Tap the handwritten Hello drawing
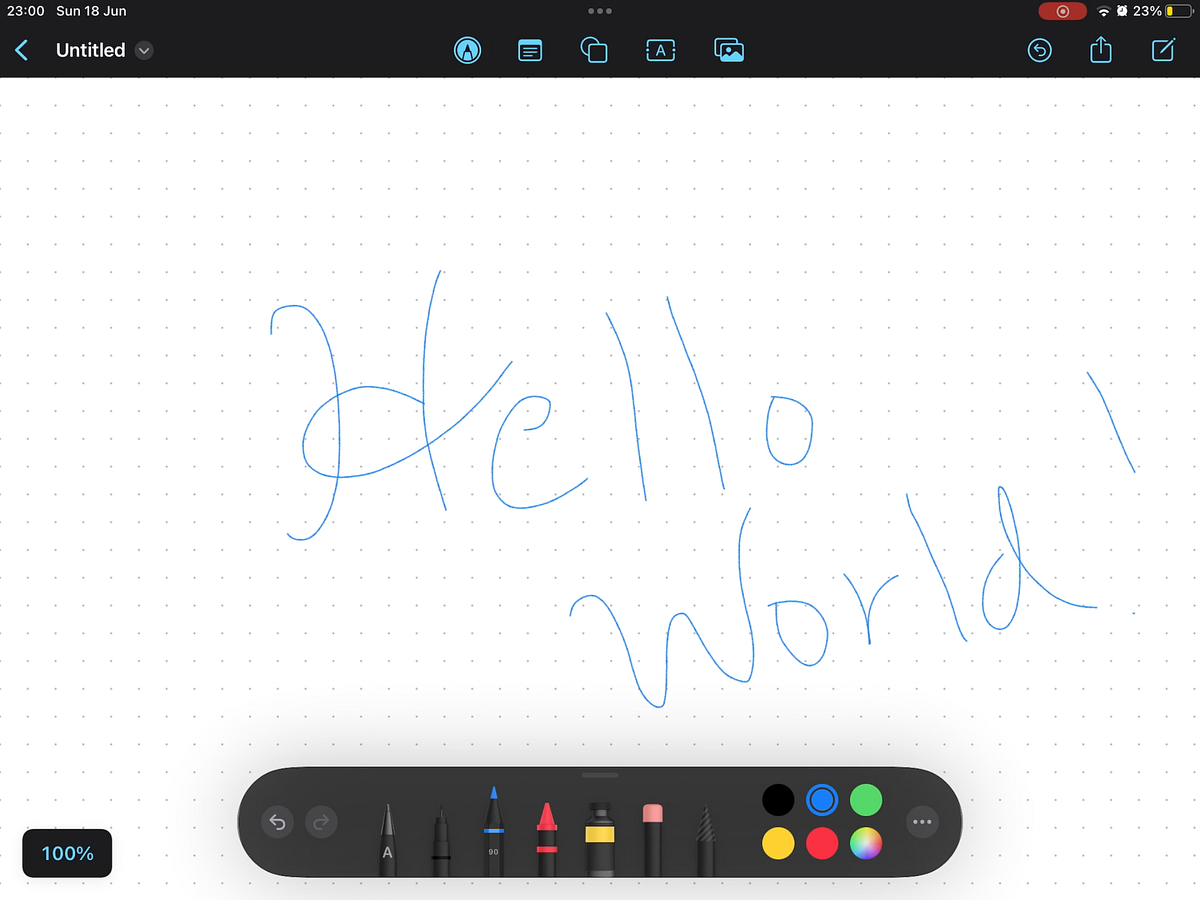This screenshot has width=1200, height=900. tap(541, 404)
